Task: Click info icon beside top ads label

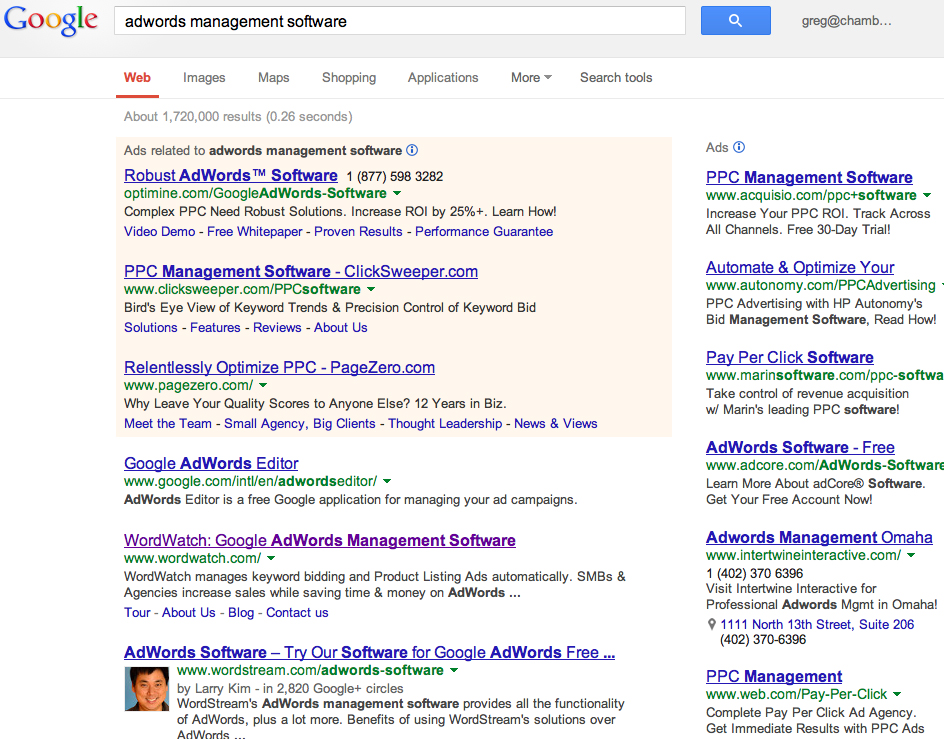Action: tap(412, 150)
